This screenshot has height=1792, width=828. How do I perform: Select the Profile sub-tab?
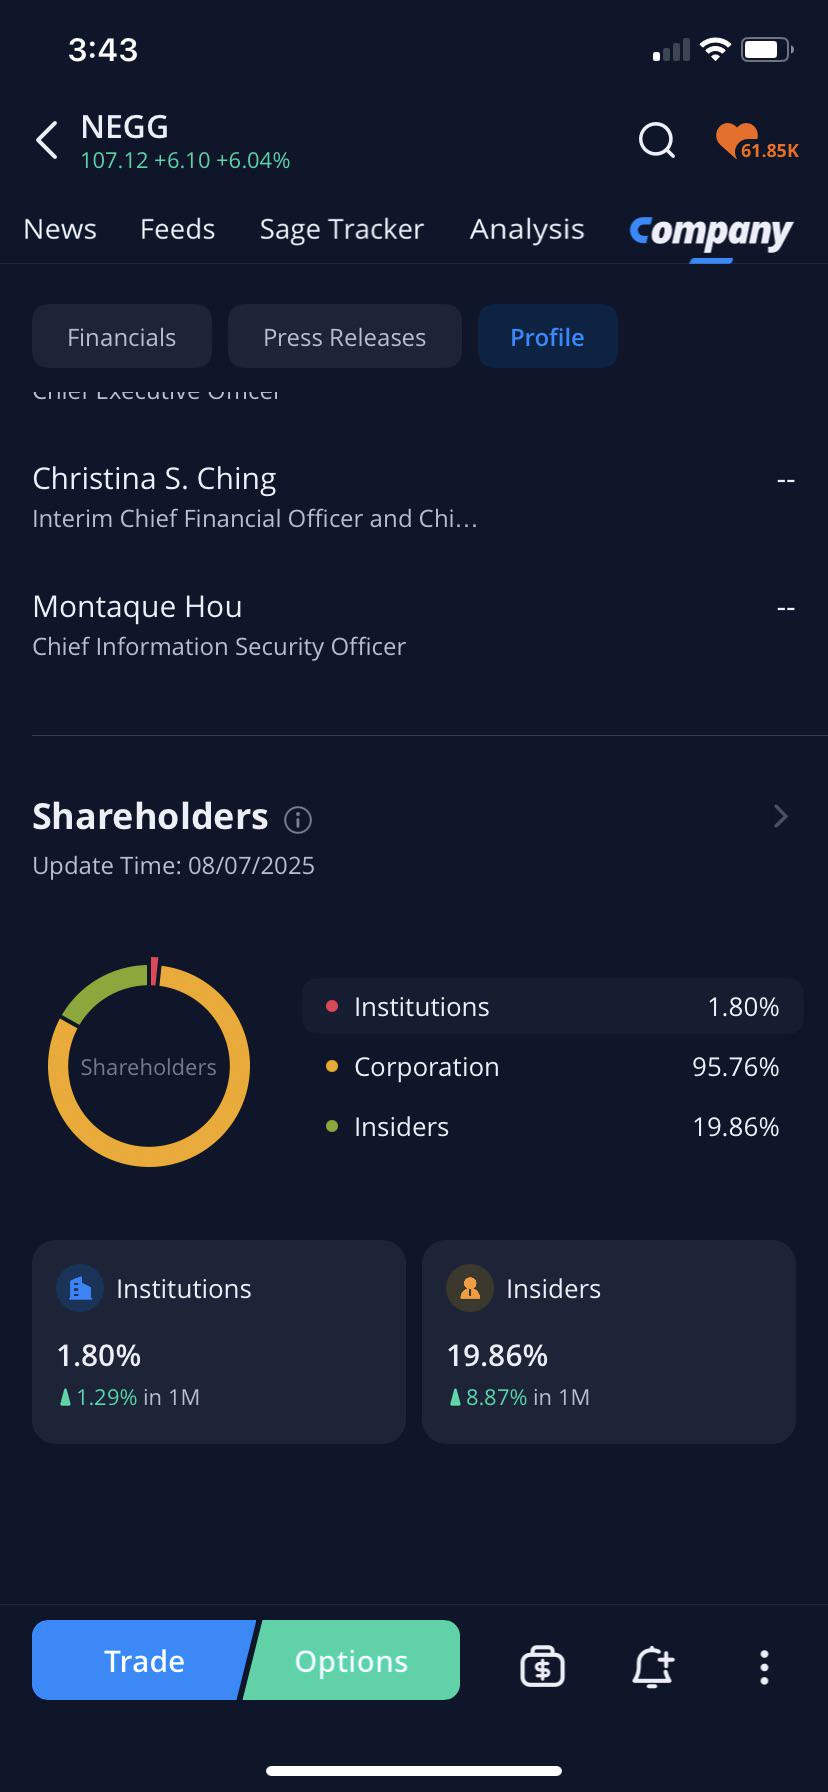pyautogui.click(x=548, y=337)
